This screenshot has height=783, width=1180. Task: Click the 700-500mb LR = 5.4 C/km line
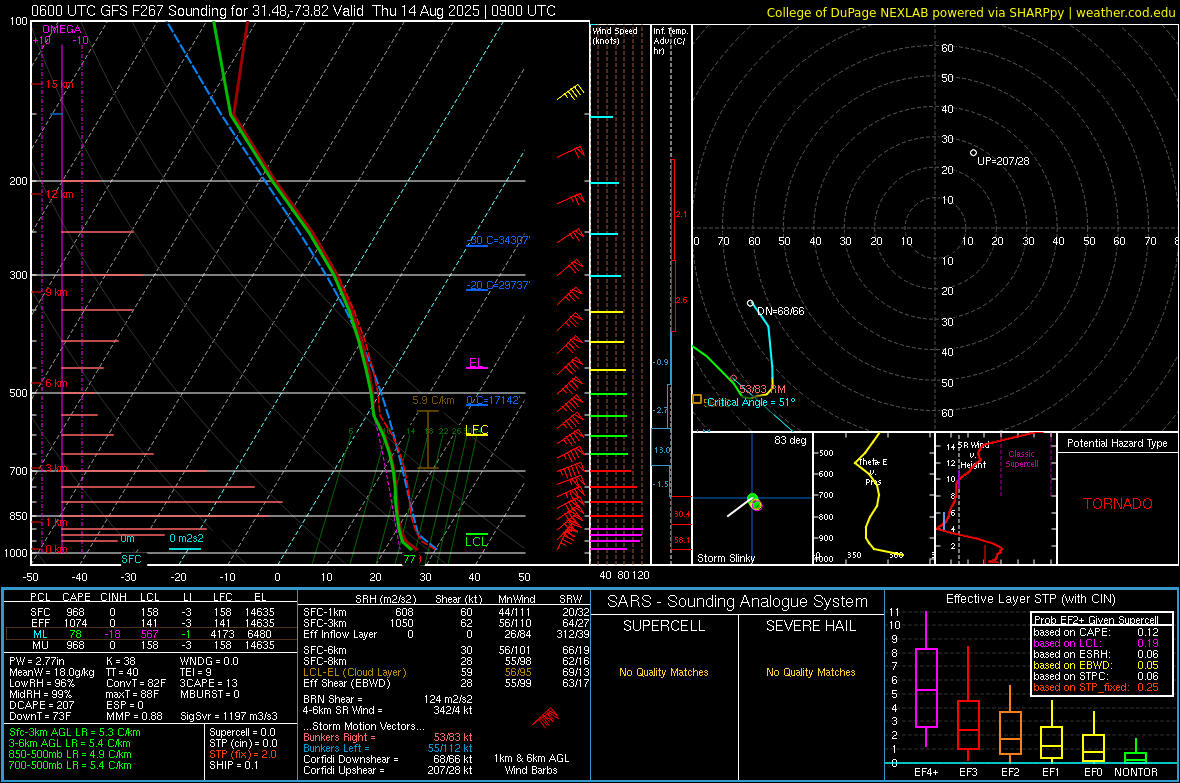[x=70, y=765]
